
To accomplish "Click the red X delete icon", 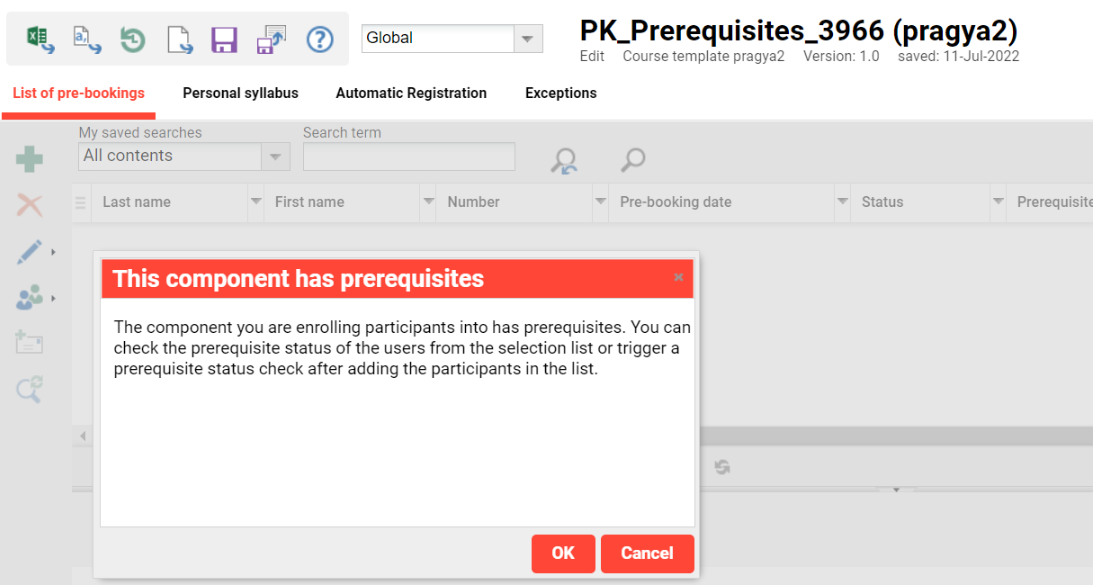I will (30, 206).
